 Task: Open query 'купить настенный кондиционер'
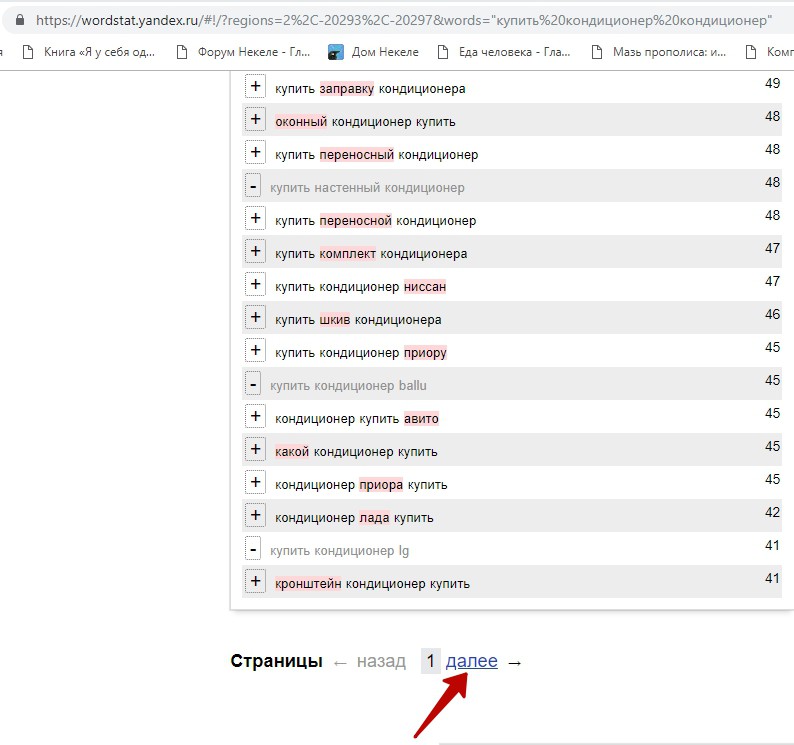coord(367,188)
